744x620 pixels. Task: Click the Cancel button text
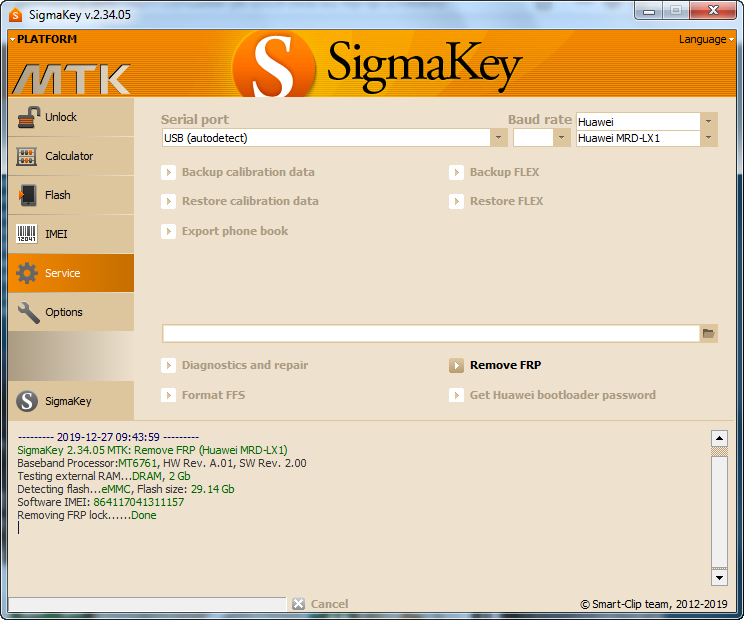point(329,604)
